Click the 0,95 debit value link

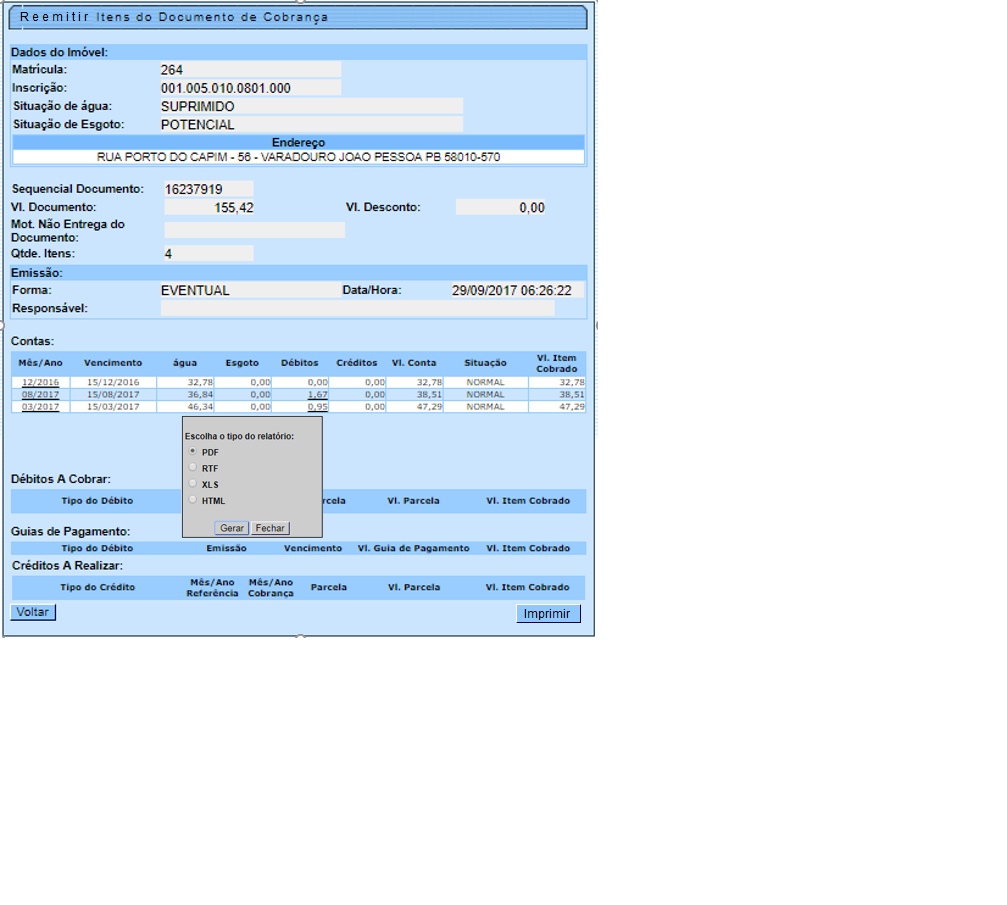(318, 407)
